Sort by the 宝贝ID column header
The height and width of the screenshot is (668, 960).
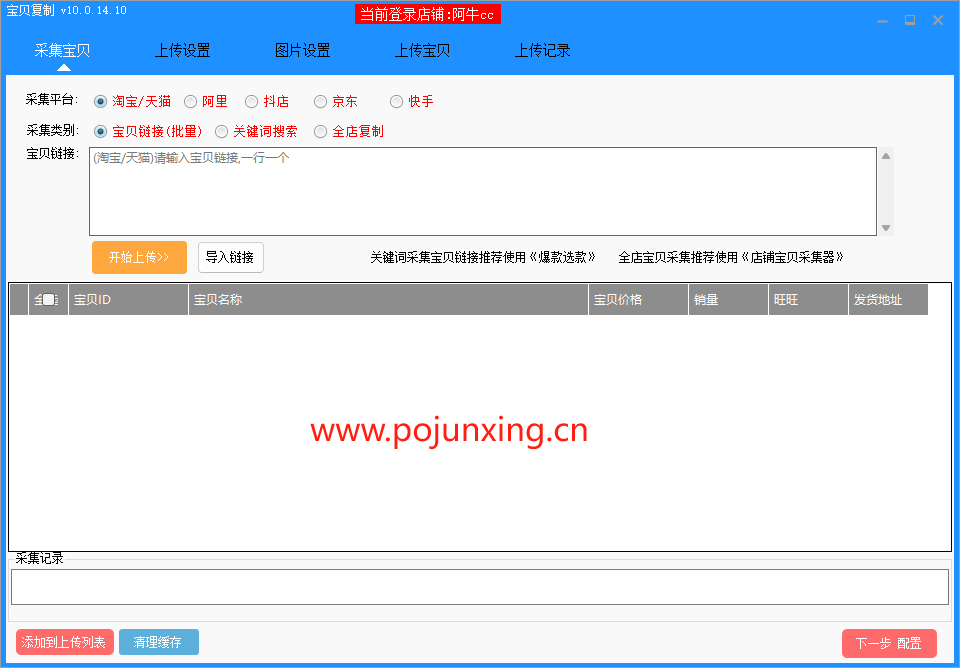coord(129,299)
